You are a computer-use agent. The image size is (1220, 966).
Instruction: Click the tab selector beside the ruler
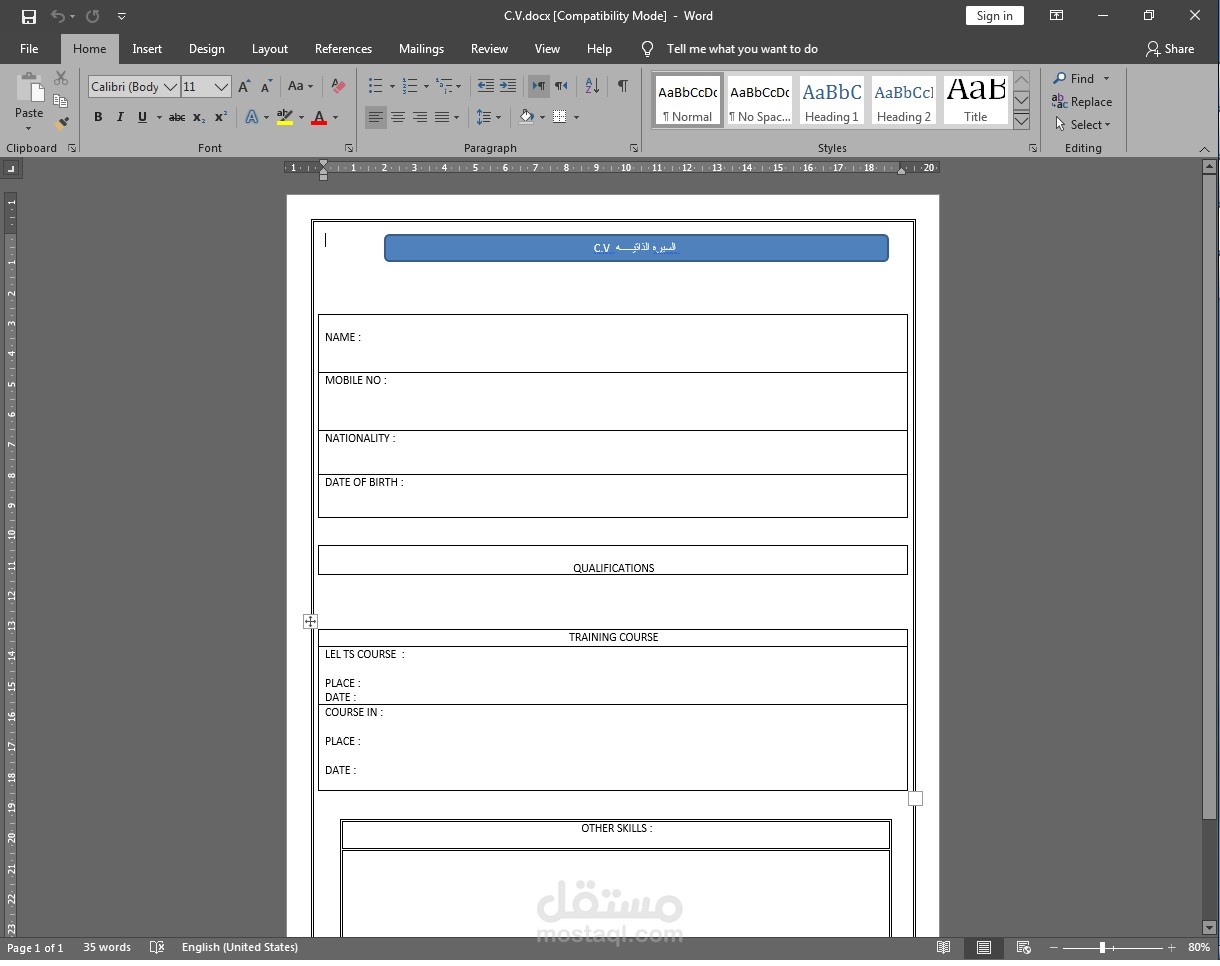tap(11, 168)
